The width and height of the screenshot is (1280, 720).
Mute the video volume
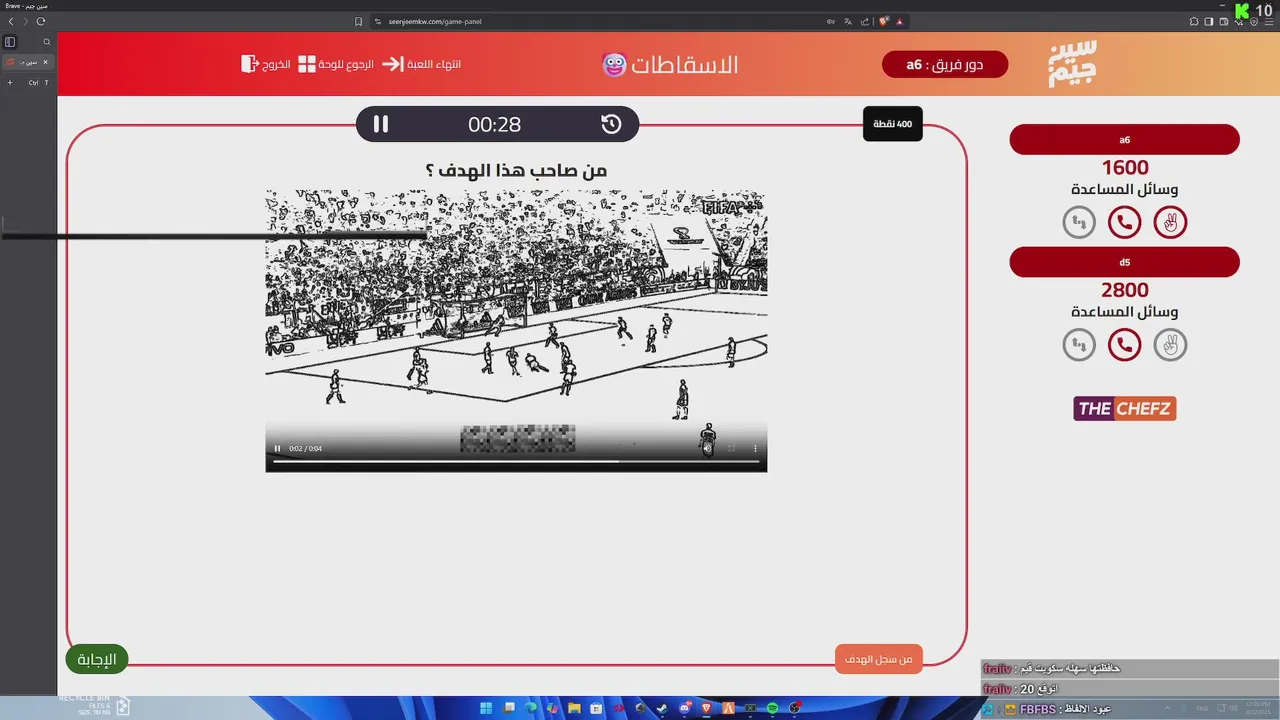(x=707, y=448)
